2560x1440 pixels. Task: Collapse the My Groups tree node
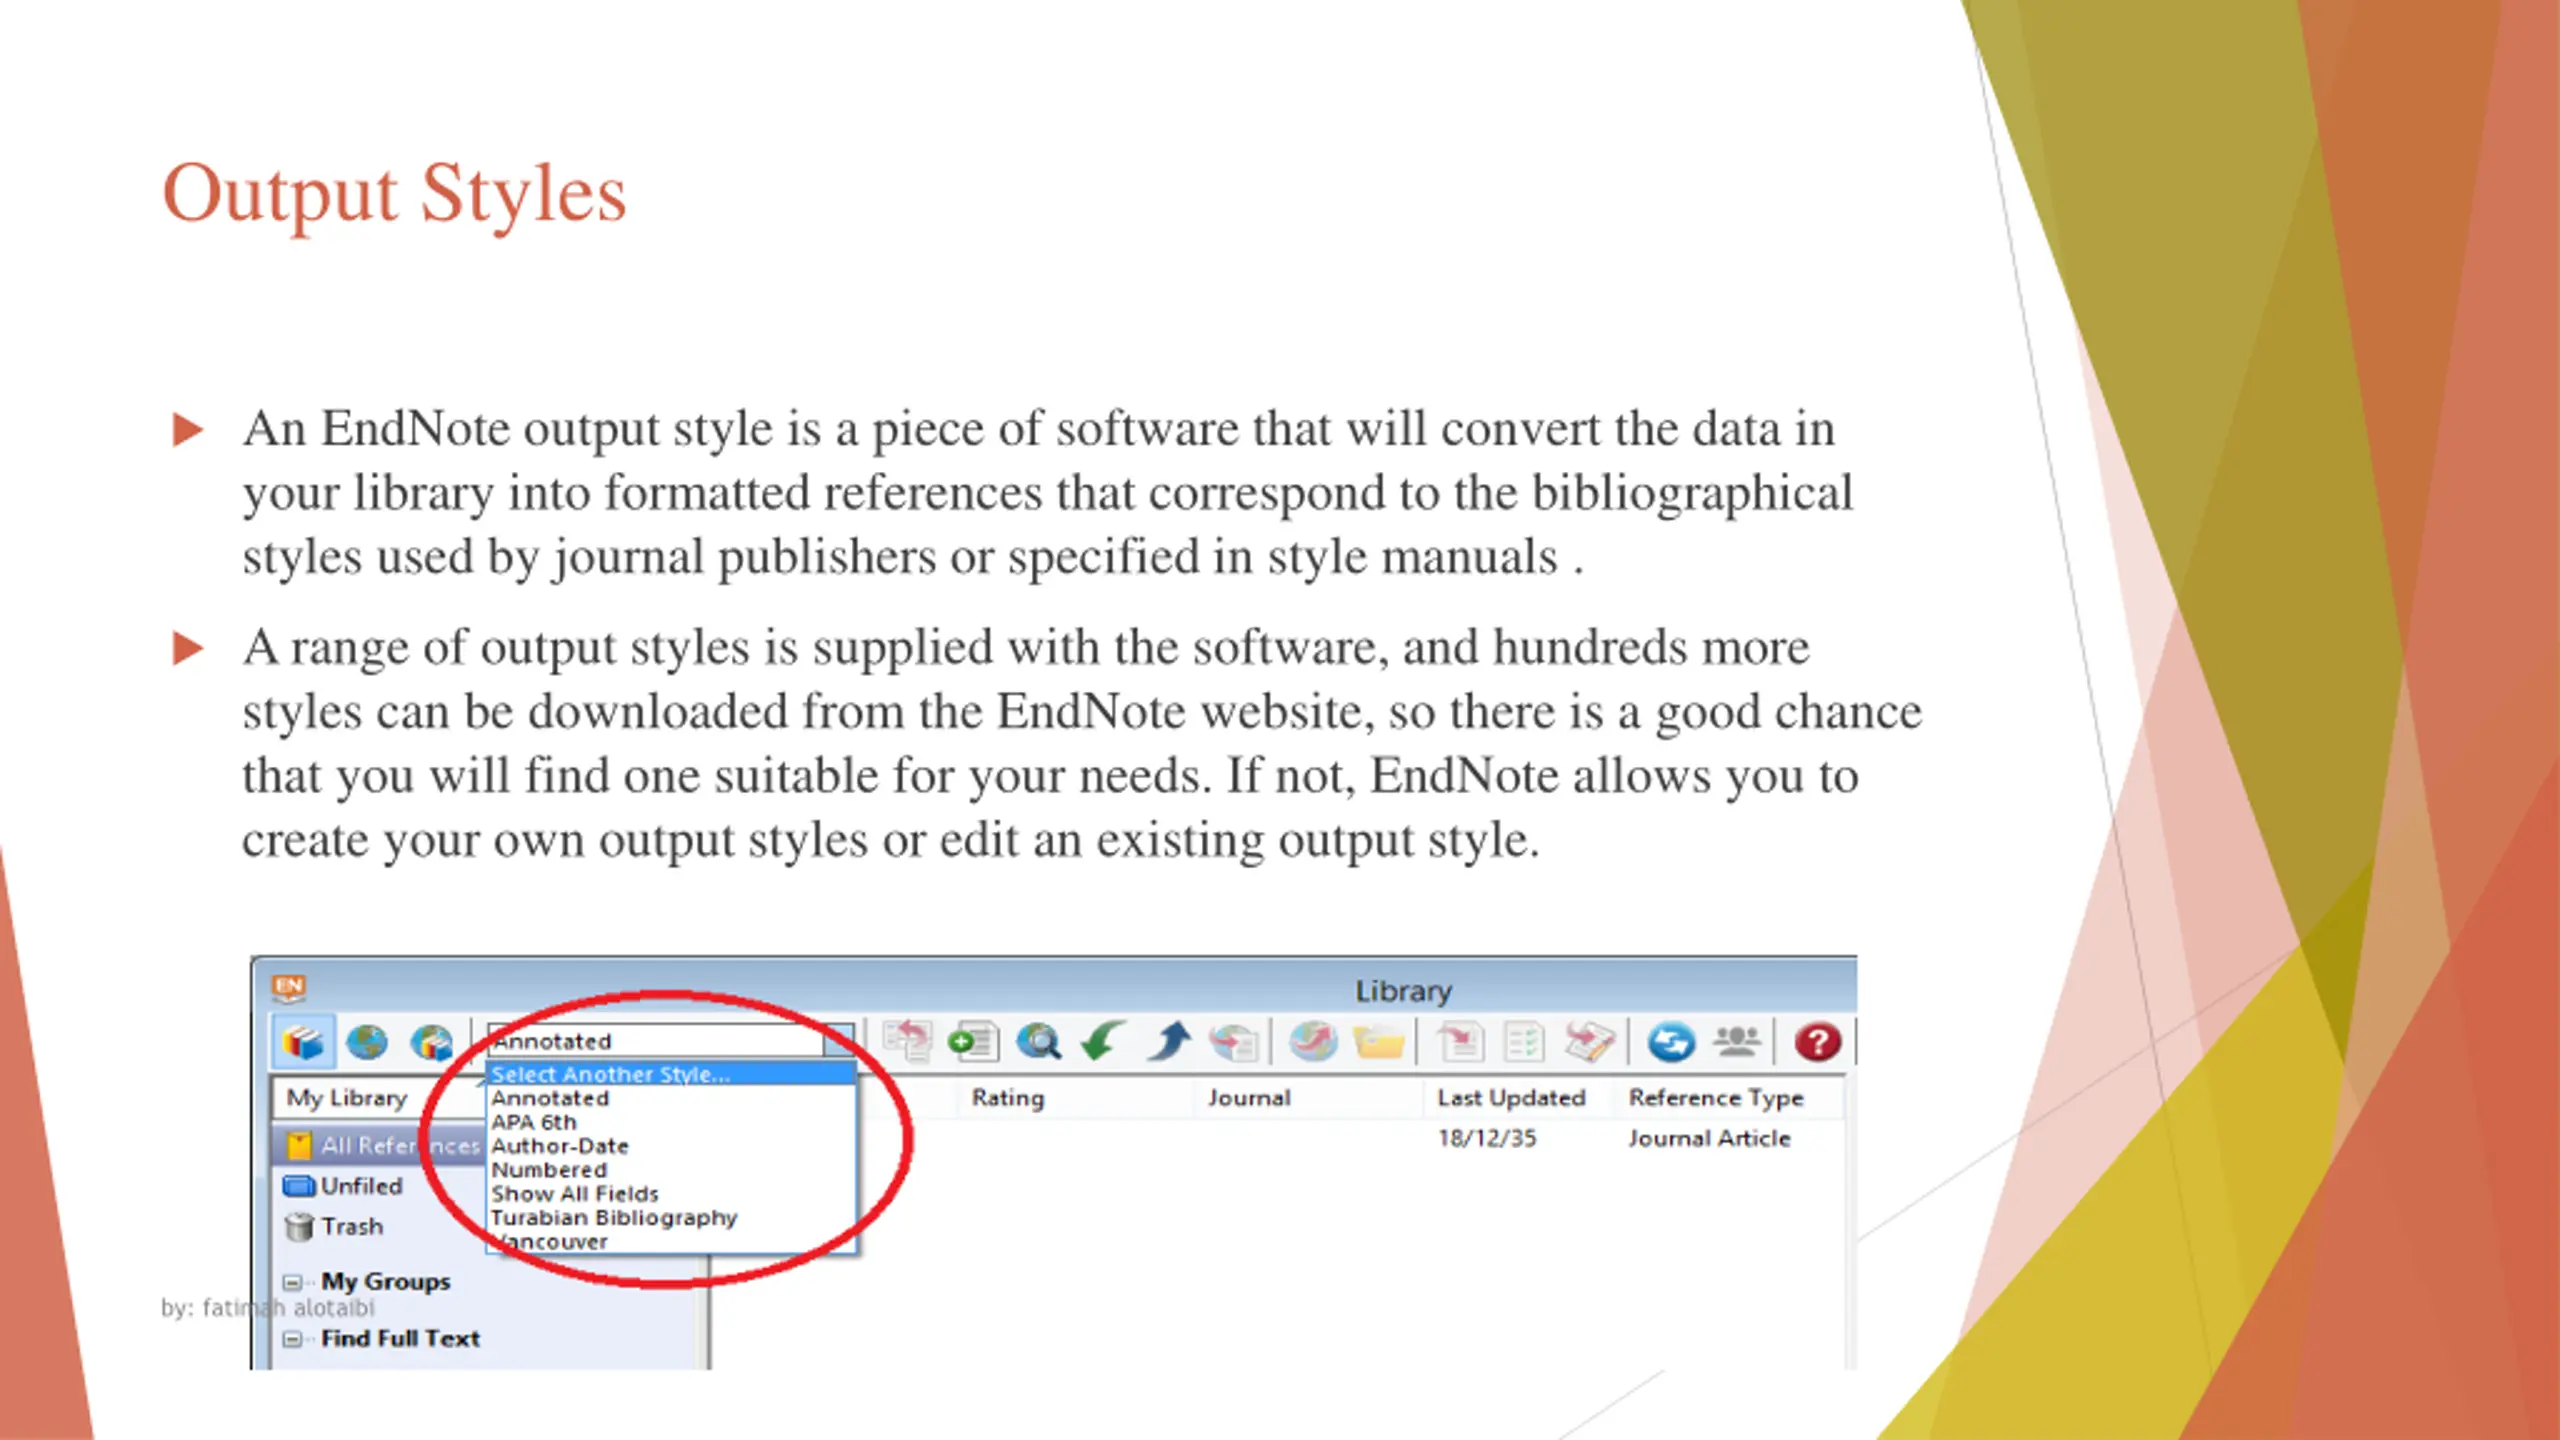pos(292,1282)
